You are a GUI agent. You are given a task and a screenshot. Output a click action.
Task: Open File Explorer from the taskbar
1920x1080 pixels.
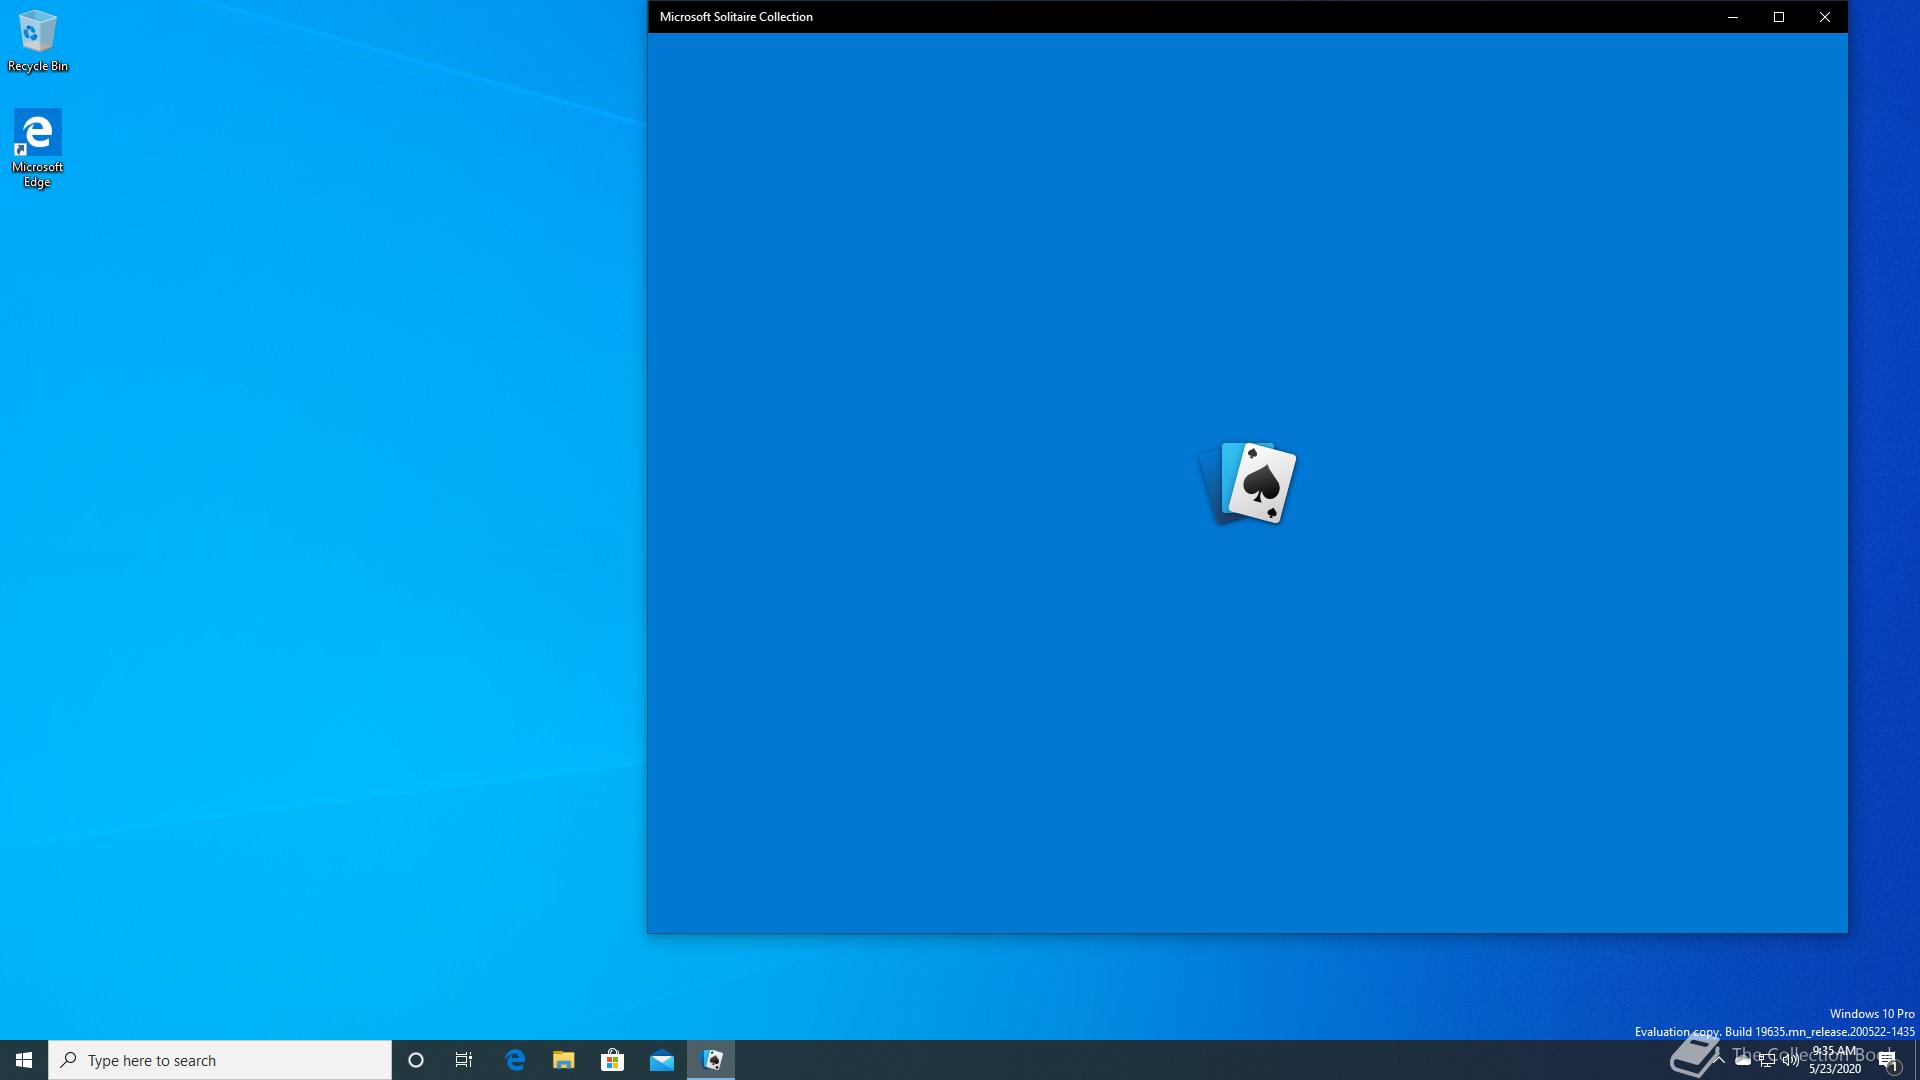(x=564, y=1060)
